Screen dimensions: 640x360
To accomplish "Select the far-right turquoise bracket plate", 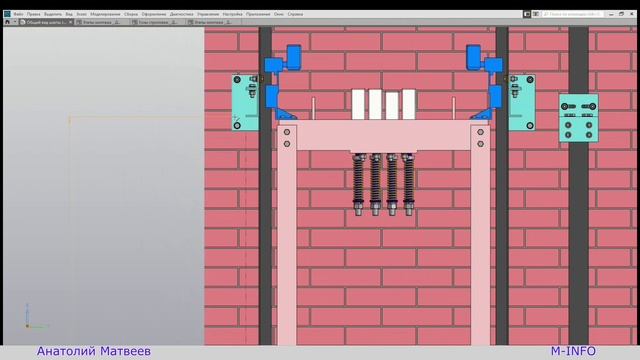I will [x=578, y=118].
